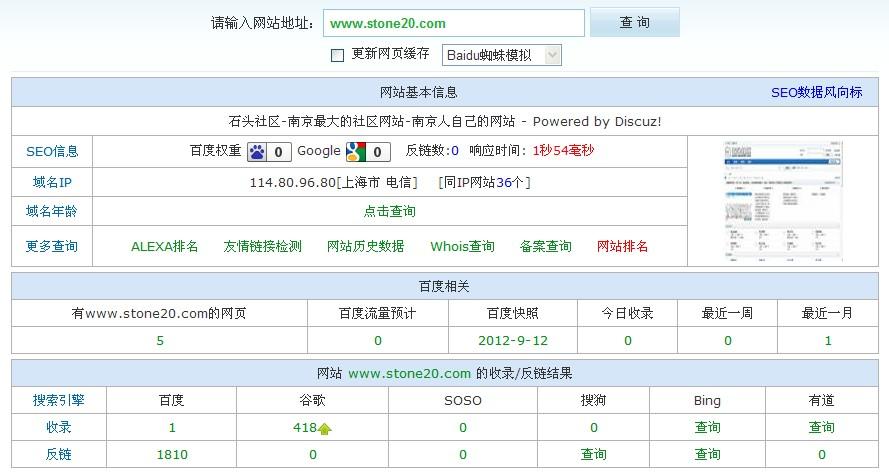Open the 备案查询 link
This screenshot has height=472, width=889.
(x=545, y=246)
